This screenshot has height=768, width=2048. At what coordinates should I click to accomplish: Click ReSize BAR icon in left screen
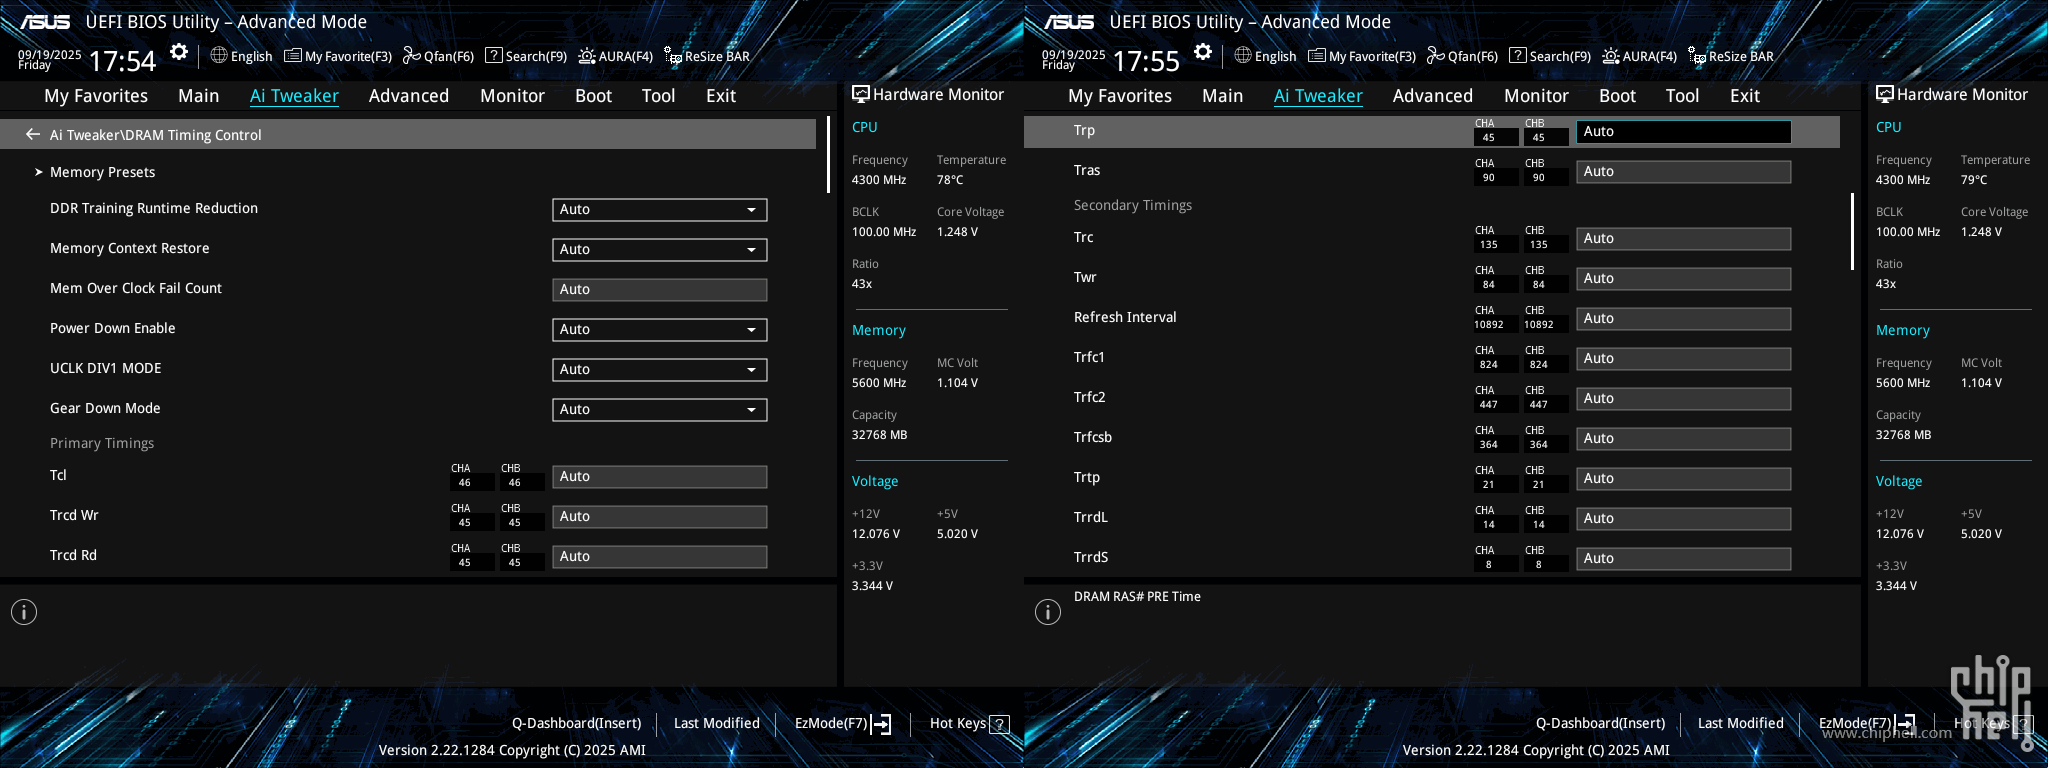point(707,56)
